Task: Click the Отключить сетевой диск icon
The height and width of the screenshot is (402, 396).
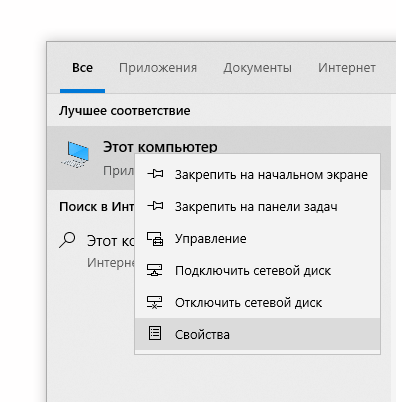Action: (x=155, y=302)
